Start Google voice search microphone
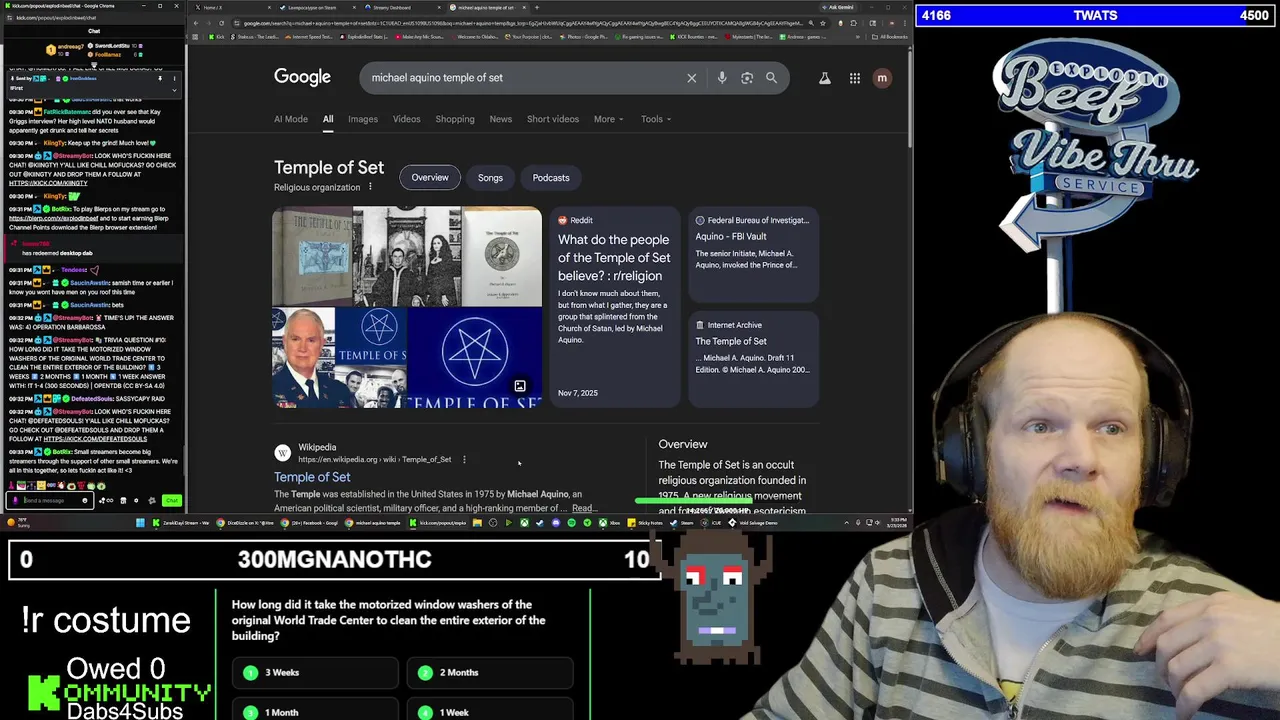This screenshot has height=720, width=1280. tap(722, 78)
